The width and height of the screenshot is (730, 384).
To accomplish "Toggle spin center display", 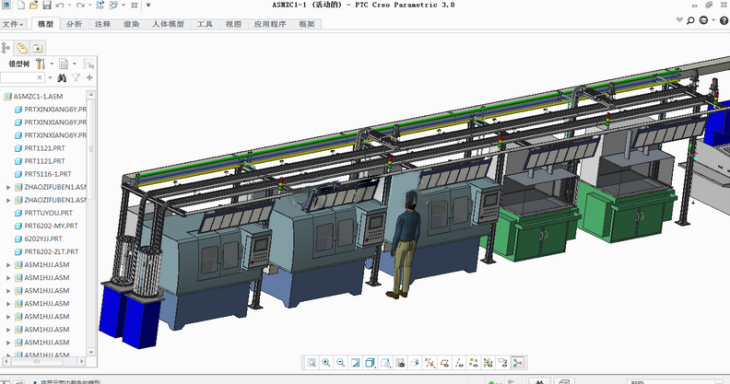I will coord(517,363).
